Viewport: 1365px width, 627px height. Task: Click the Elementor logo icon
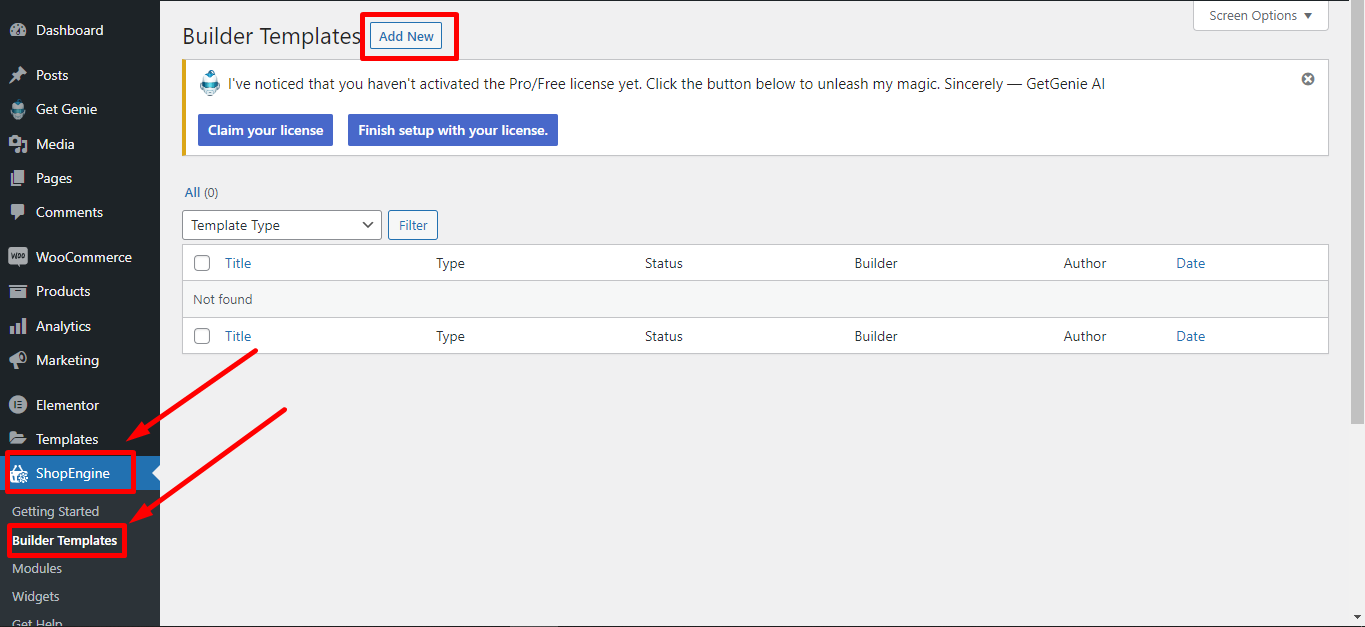pos(18,405)
